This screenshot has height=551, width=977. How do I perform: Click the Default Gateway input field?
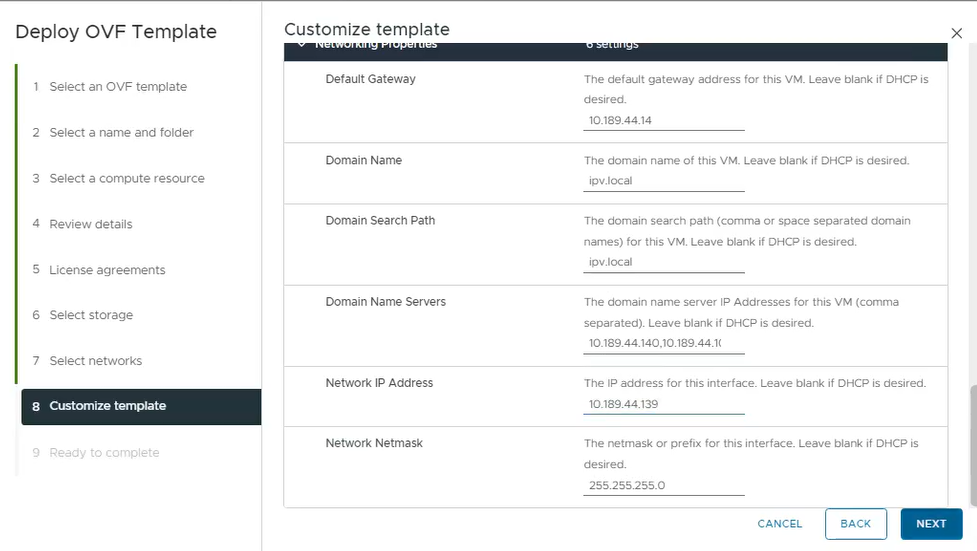point(664,120)
